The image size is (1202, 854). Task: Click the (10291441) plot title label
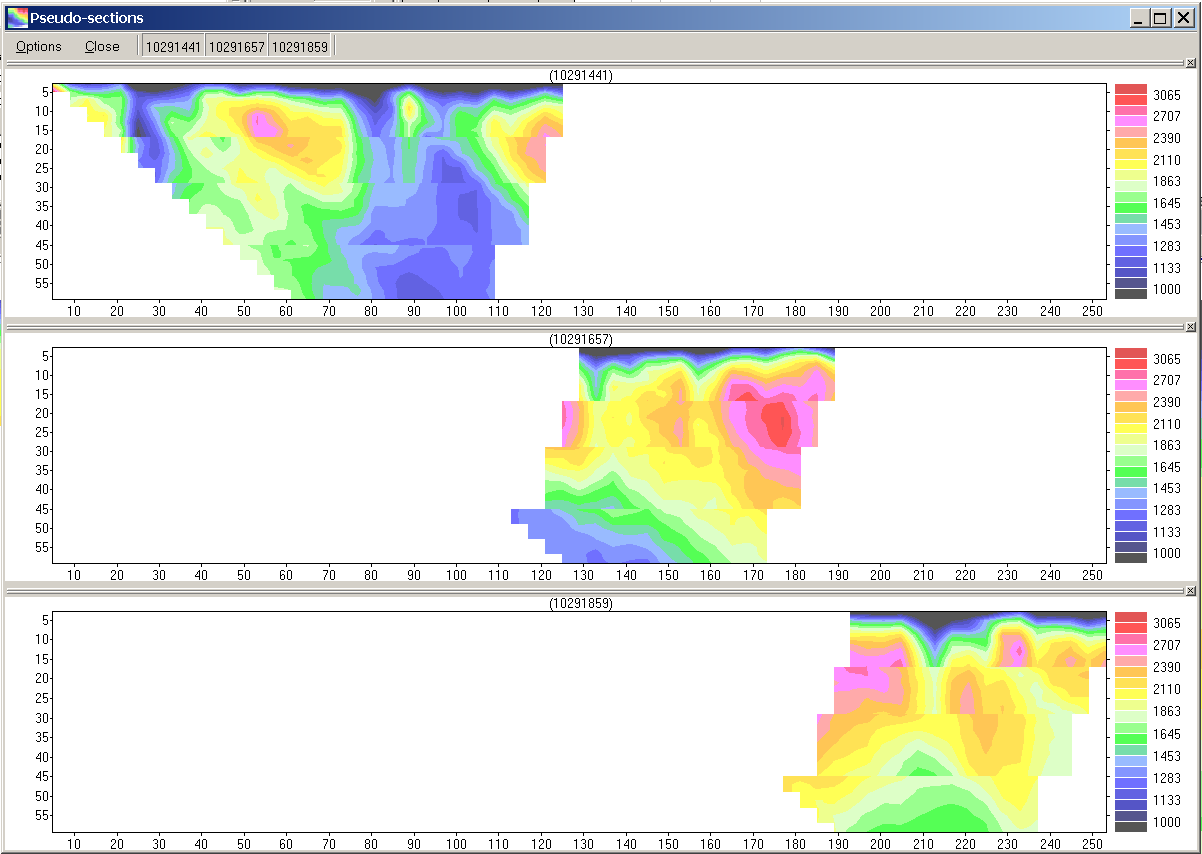tap(583, 76)
